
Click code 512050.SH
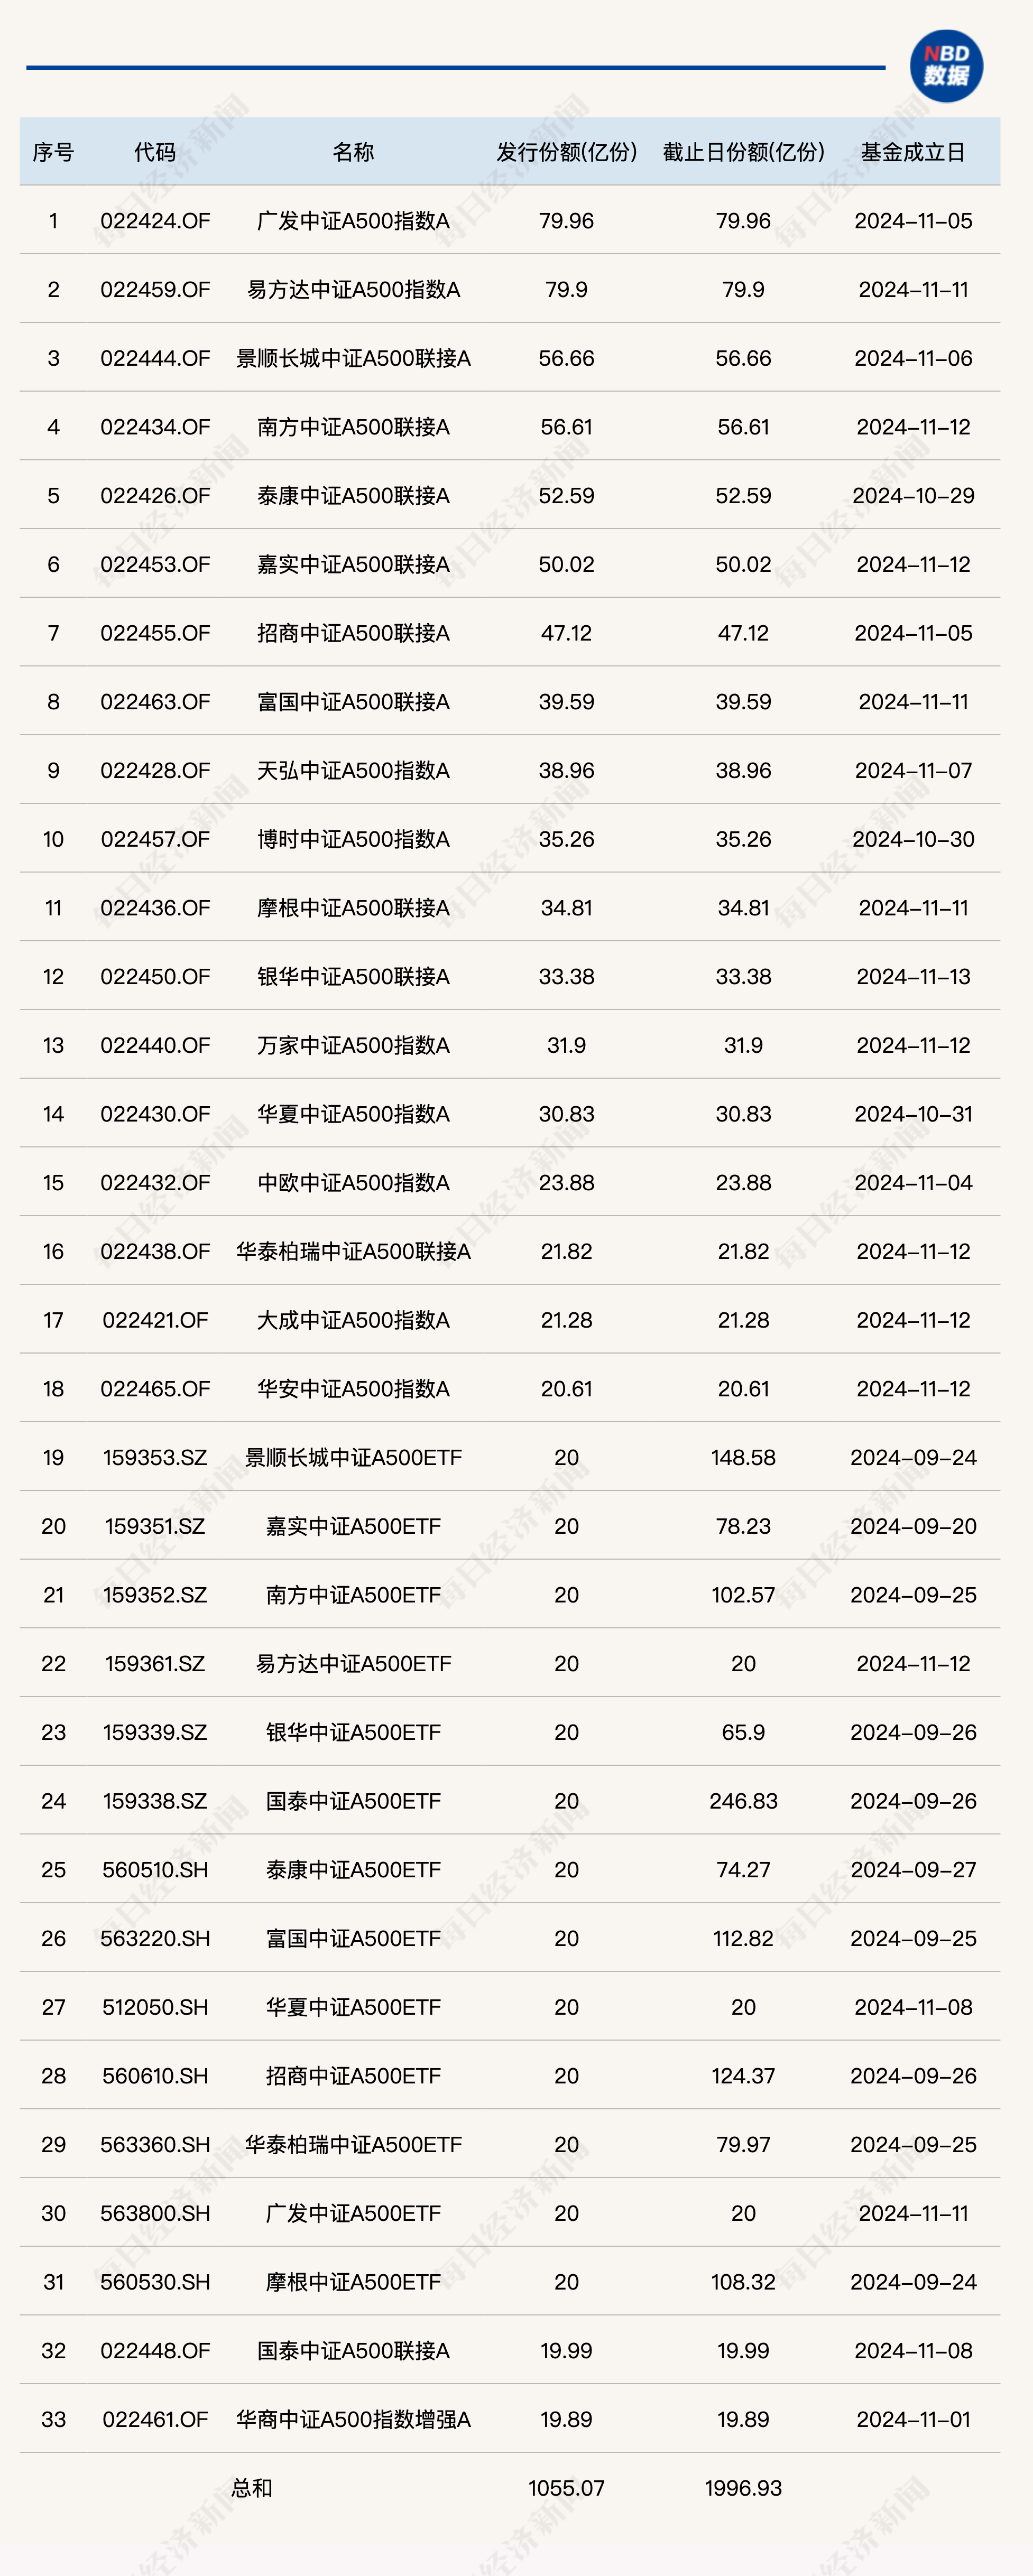(x=155, y=2007)
